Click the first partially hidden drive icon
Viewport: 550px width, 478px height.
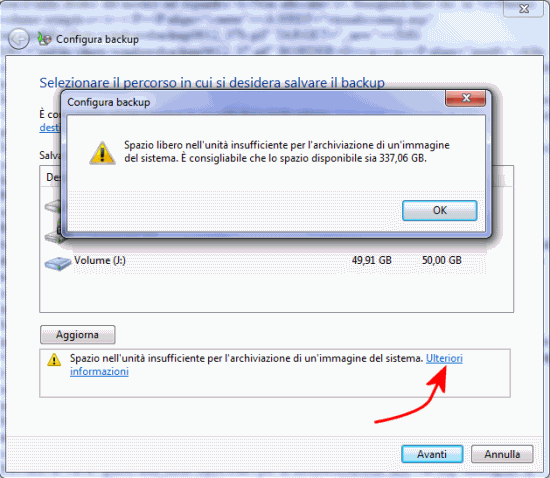click(53, 206)
